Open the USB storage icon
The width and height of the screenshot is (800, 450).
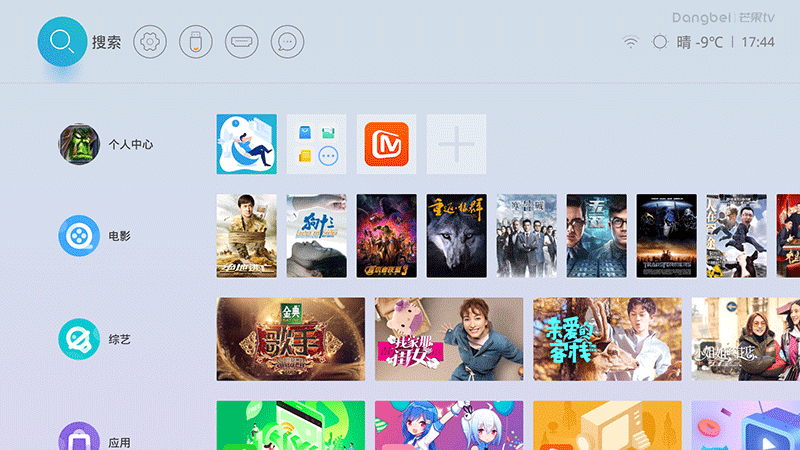pos(196,42)
